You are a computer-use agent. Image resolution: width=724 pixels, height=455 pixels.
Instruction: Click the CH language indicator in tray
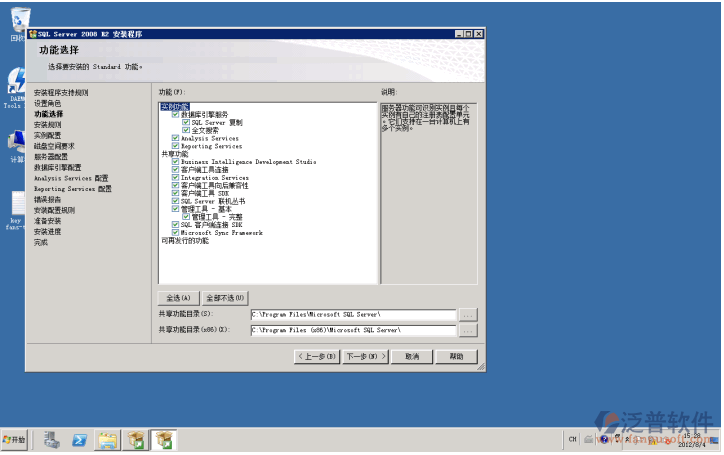pyautogui.click(x=572, y=439)
